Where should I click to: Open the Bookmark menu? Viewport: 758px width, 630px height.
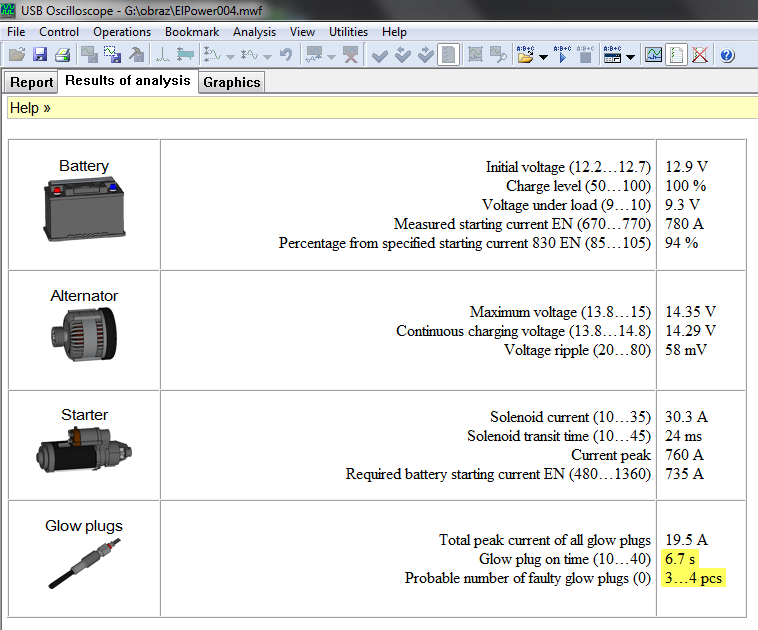coord(192,32)
